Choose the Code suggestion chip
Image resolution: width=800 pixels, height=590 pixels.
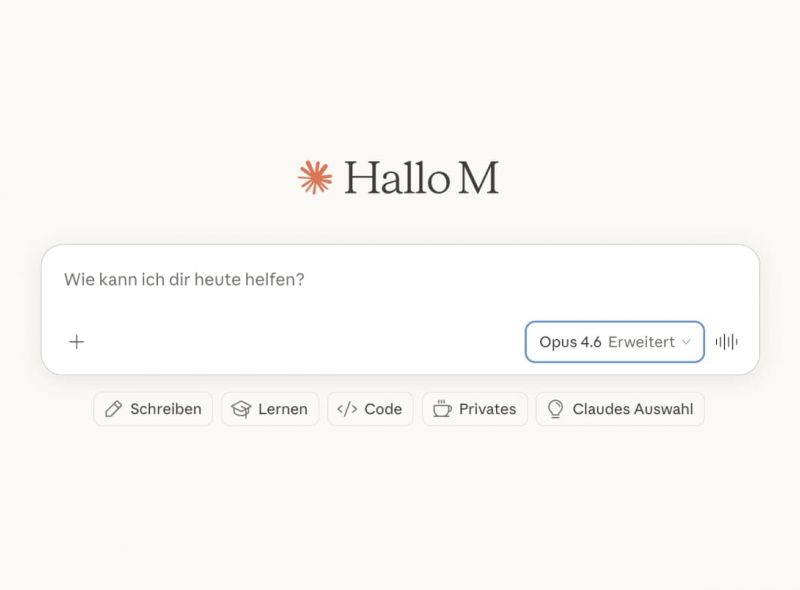(370, 409)
